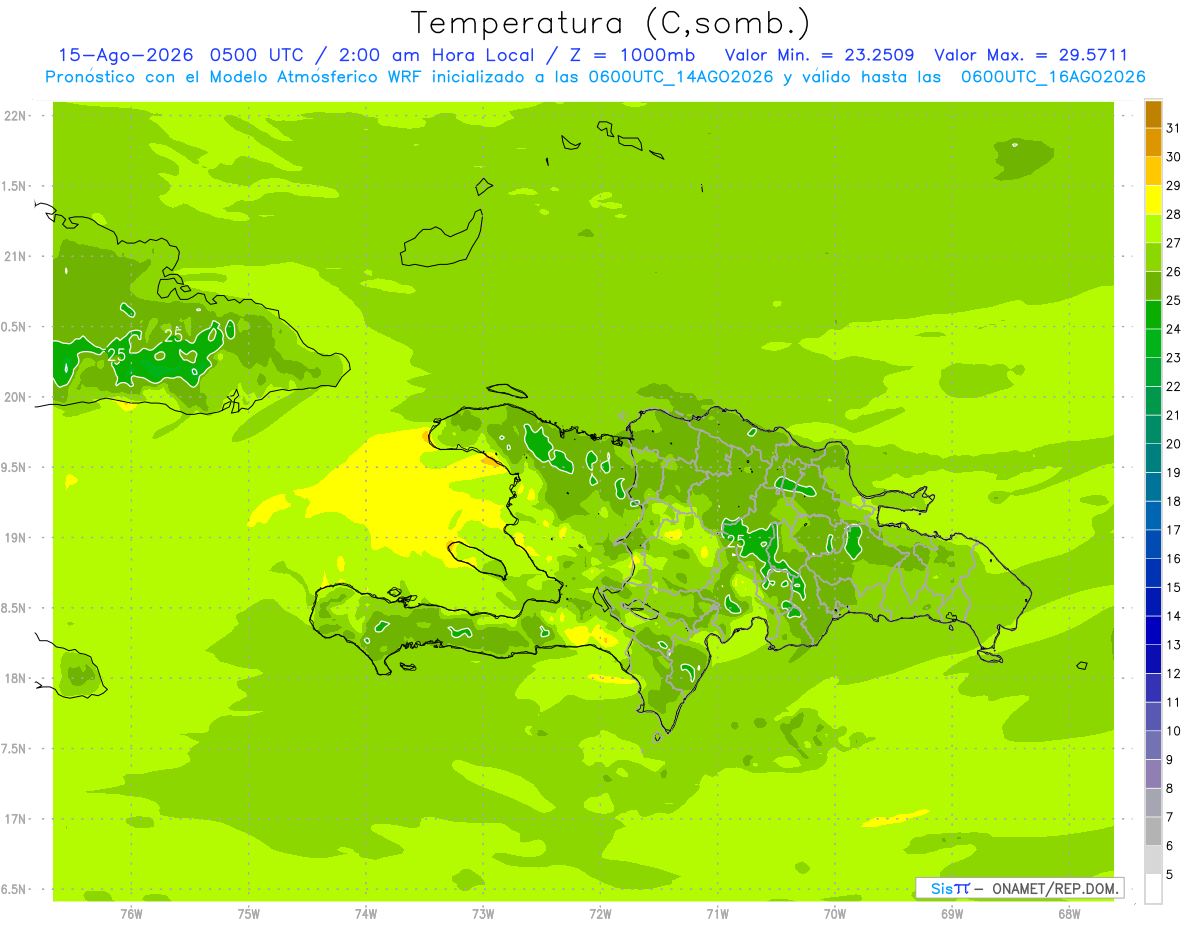Click the 21N latitude label
Viewport: 1200px width, 927px height.
pyautogui.click(x=17, y=257)
